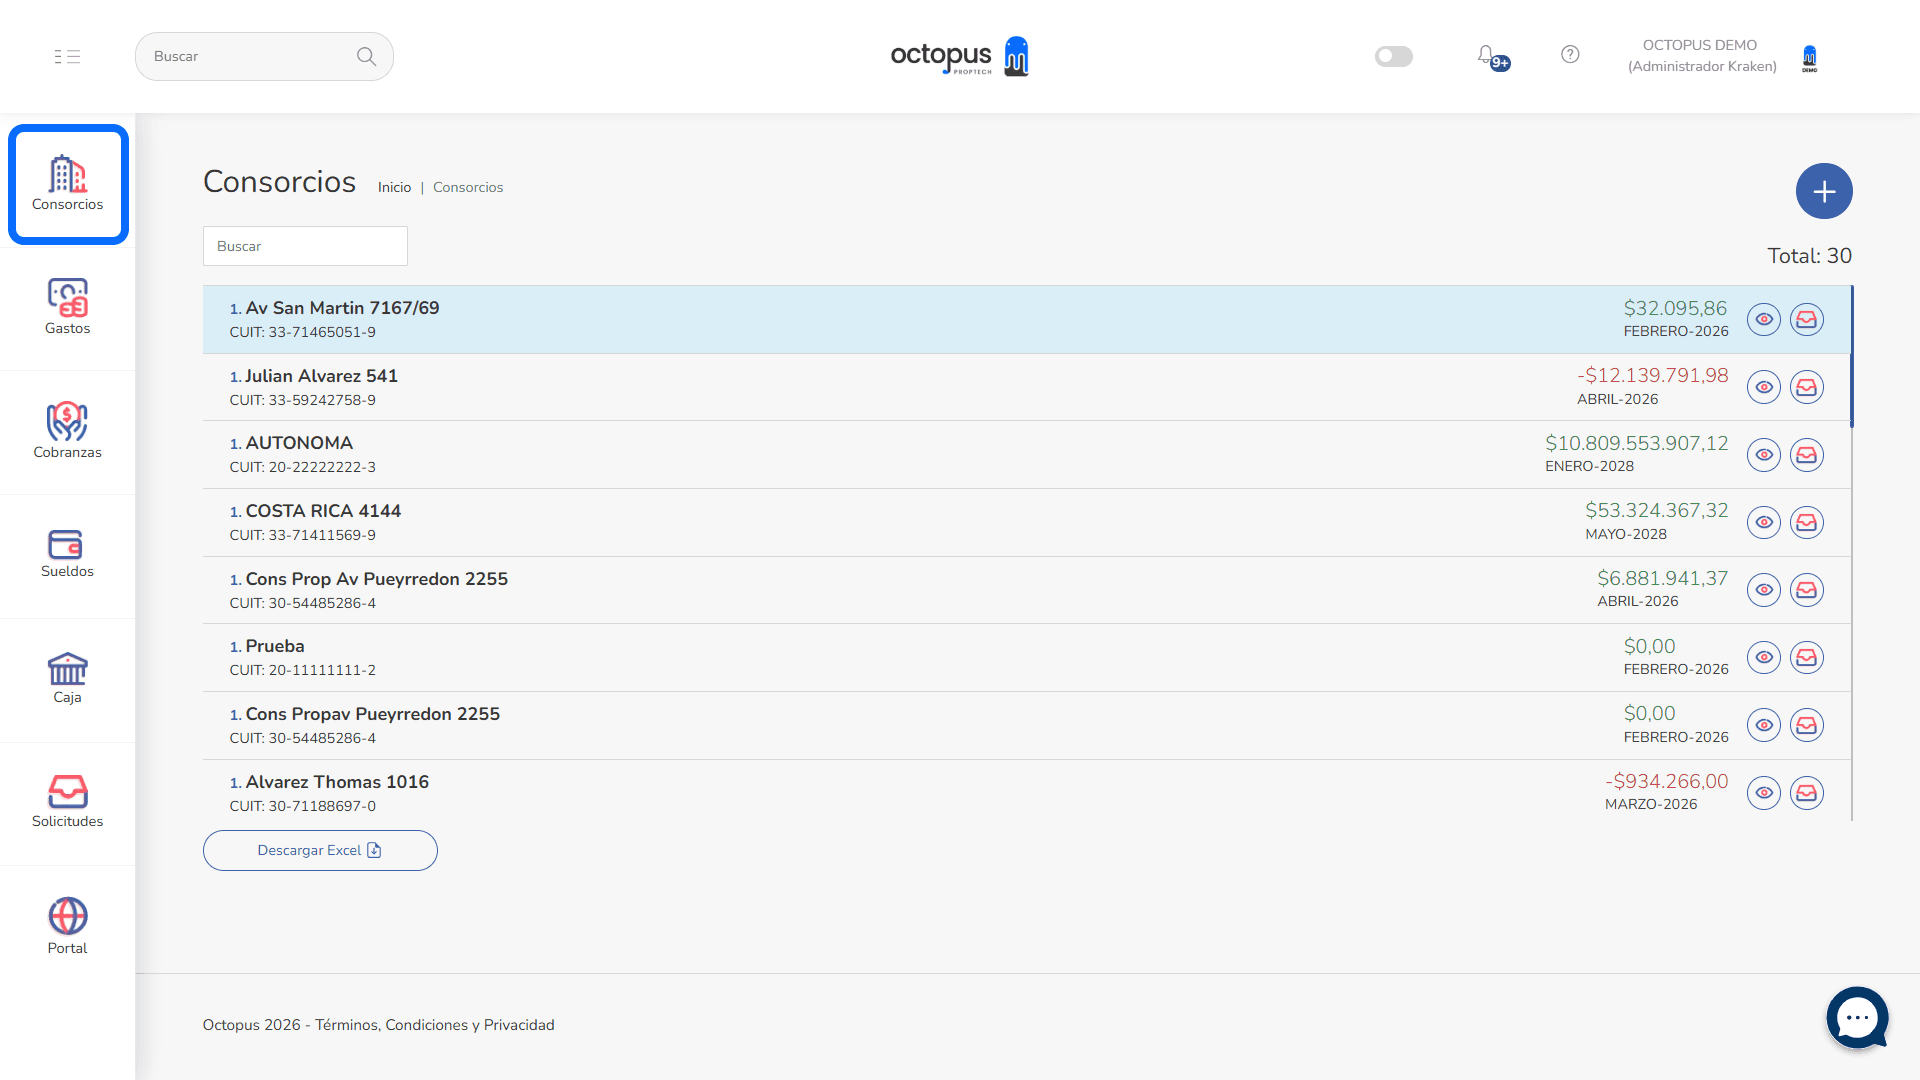The image size is (1920, 1080).
Task: Open the chat support bubble
Action: 1857,1017
